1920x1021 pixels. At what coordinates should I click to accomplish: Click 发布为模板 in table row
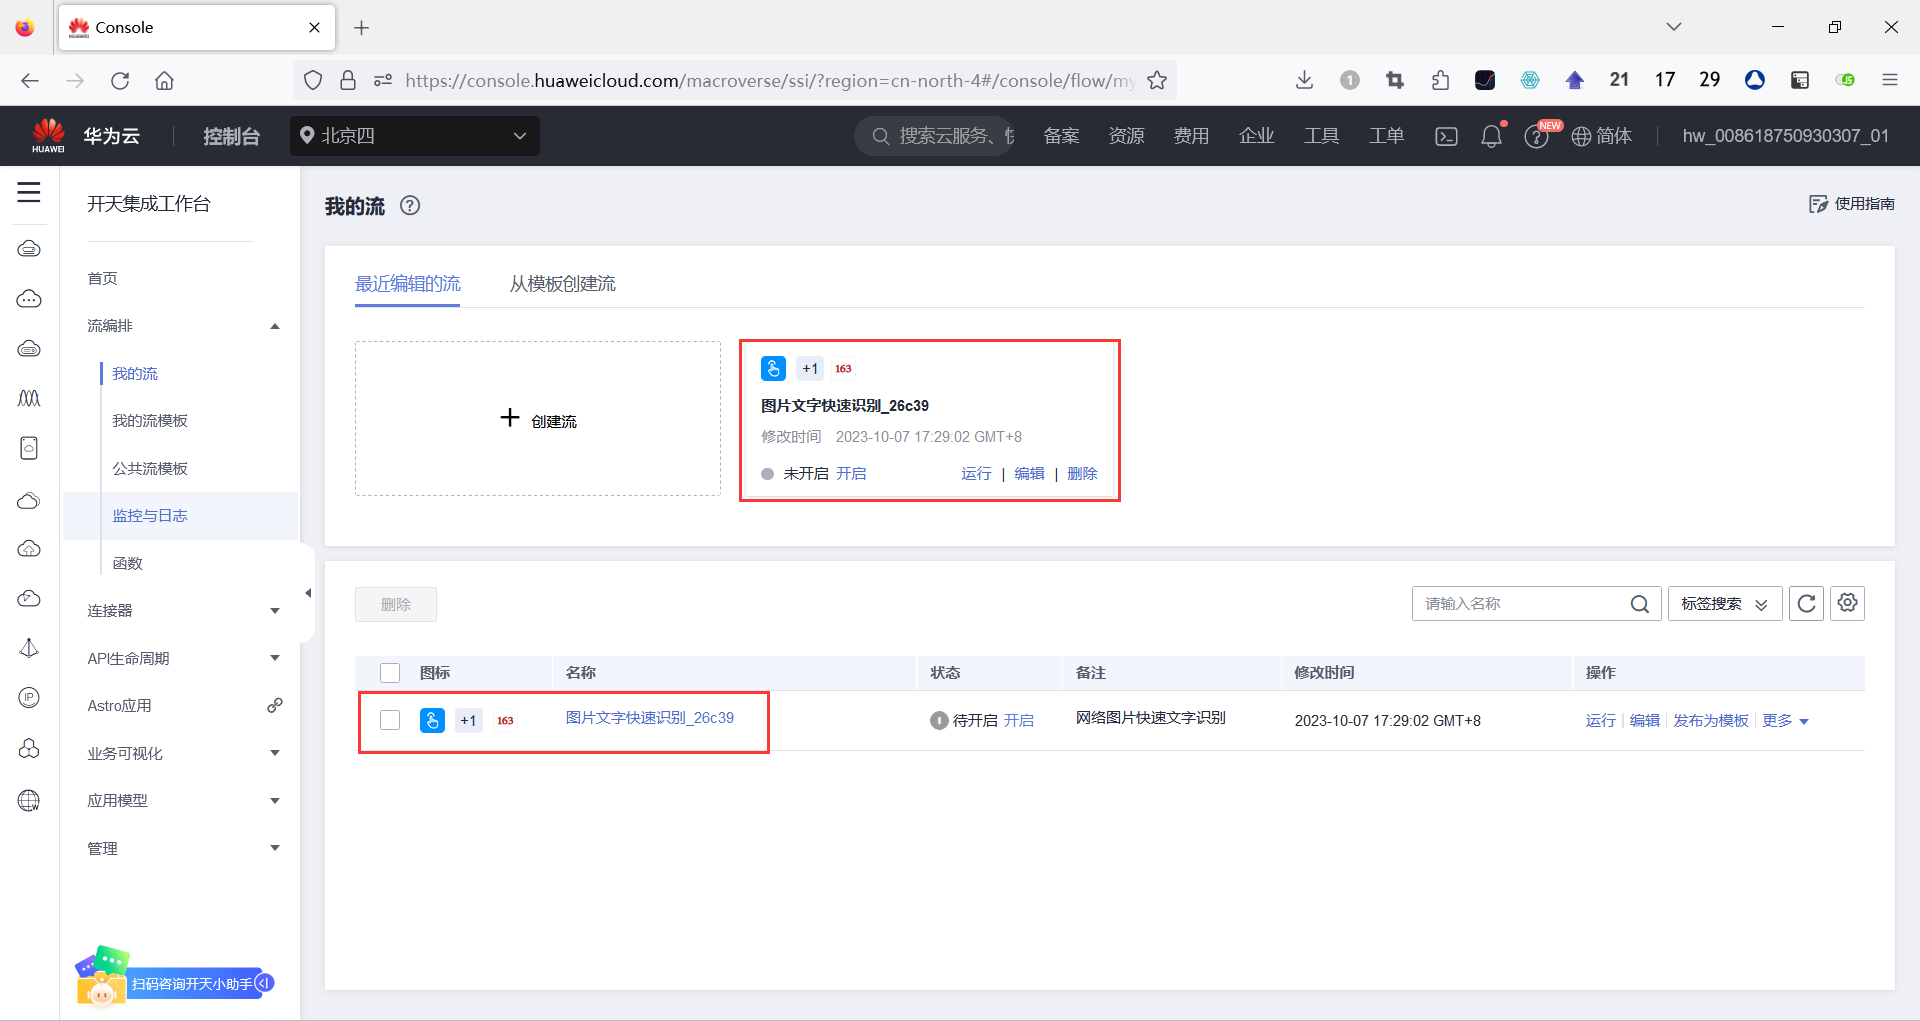click(1711, 721)
